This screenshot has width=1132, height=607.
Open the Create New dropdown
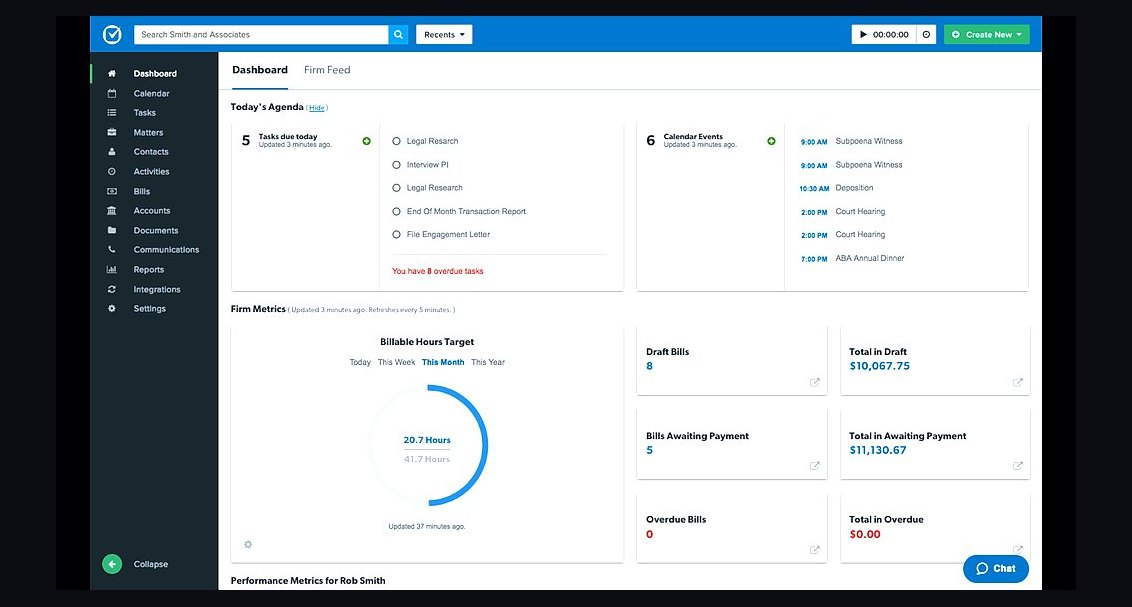[x=986, y=34]
